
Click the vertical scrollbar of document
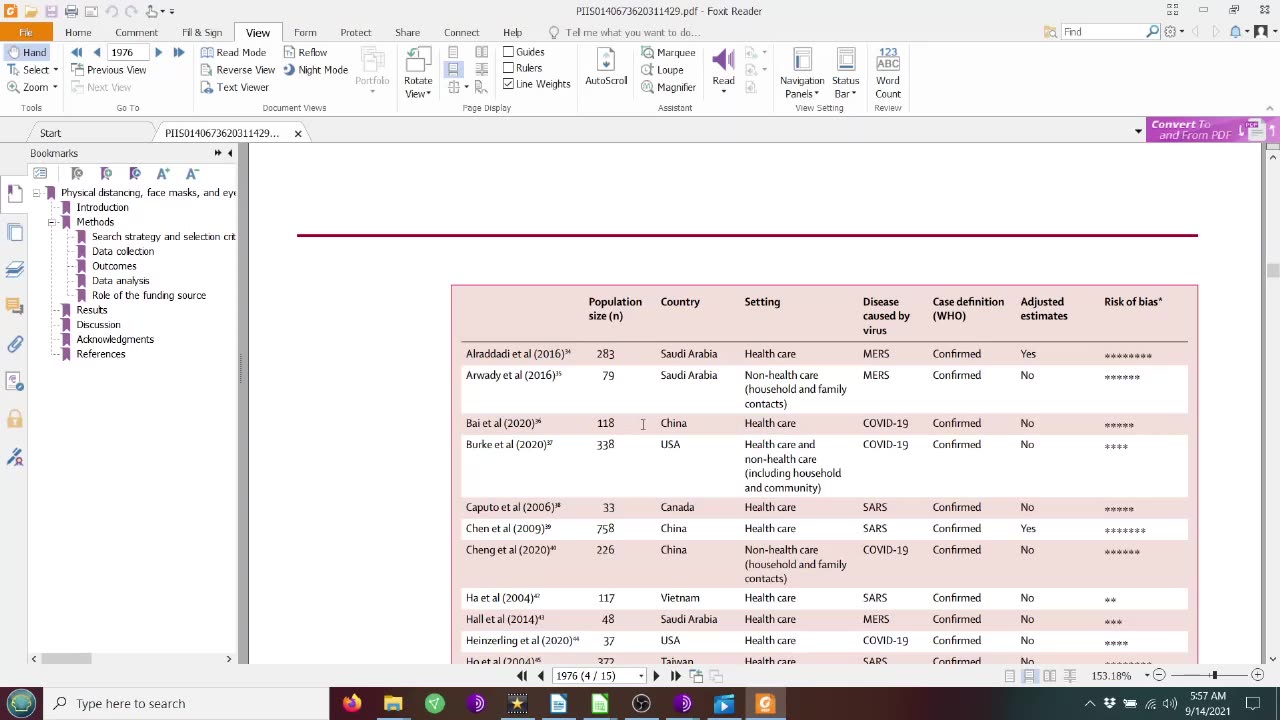1272,270
